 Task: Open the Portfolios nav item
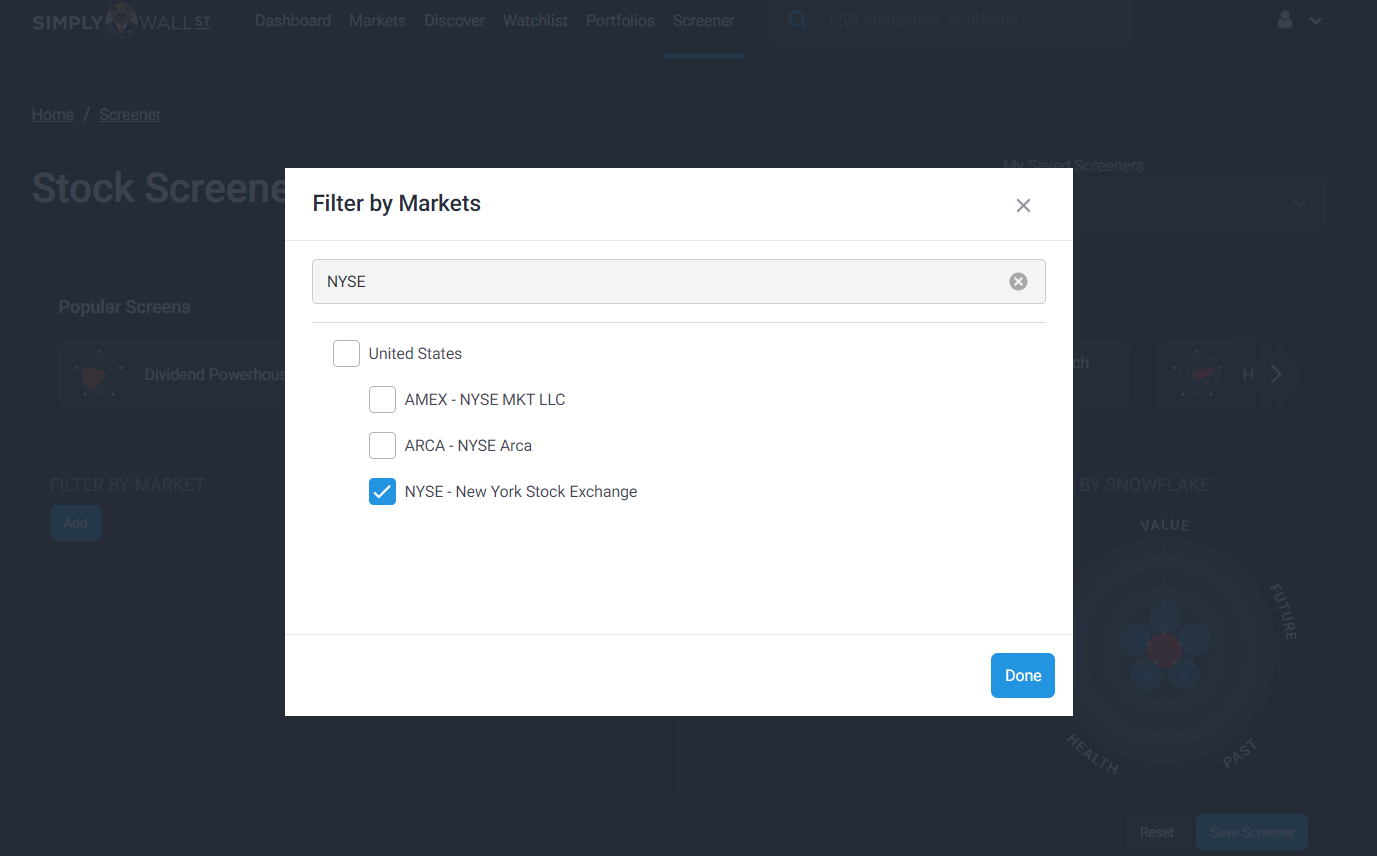[620, 20]
